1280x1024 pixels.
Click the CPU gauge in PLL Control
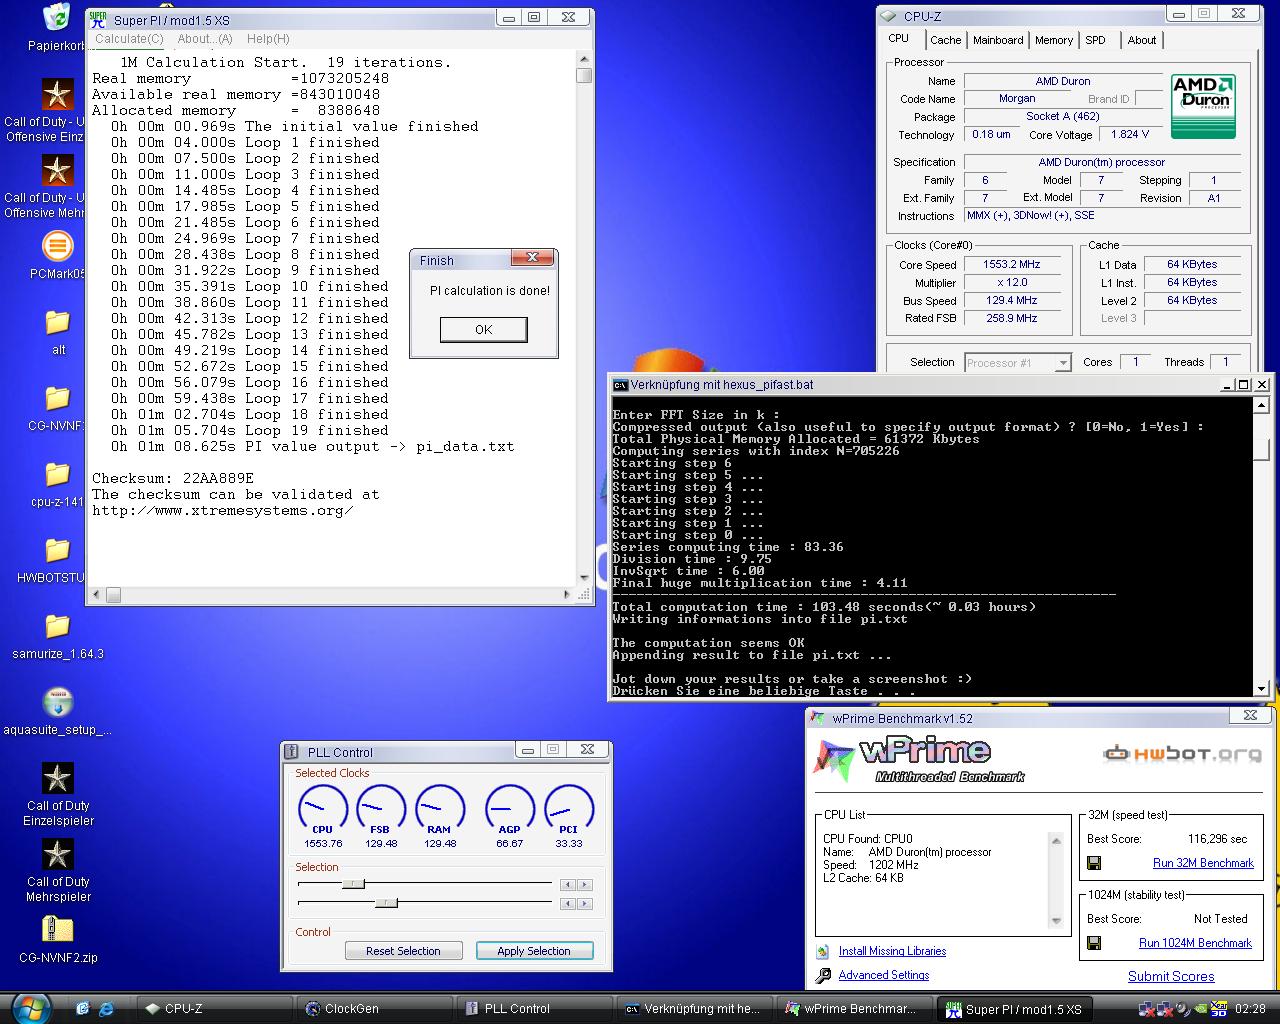pos(322,809)
